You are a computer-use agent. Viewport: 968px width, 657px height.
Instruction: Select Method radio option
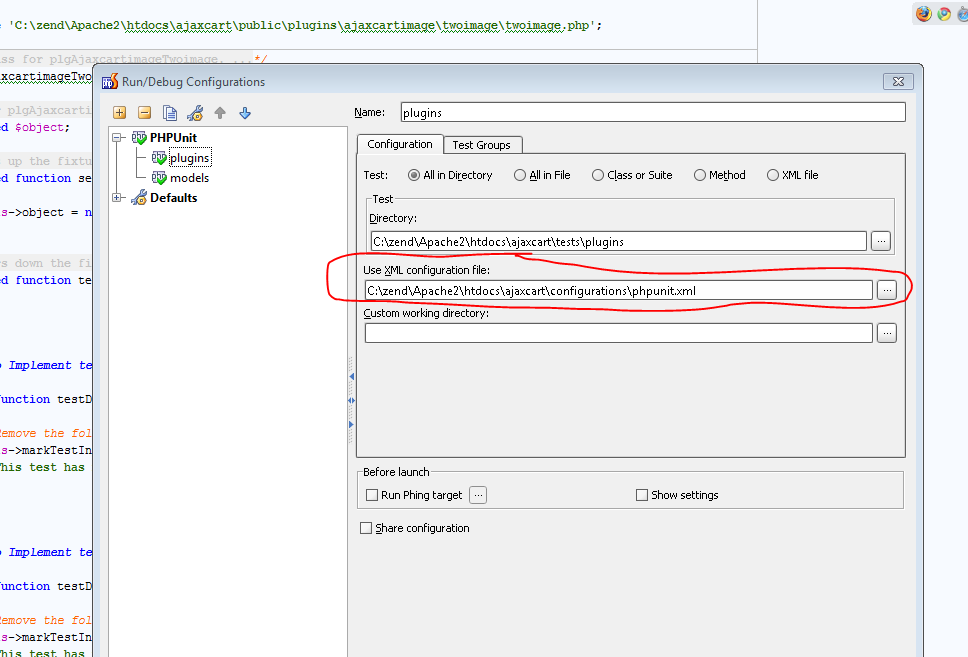coord(699,175)
